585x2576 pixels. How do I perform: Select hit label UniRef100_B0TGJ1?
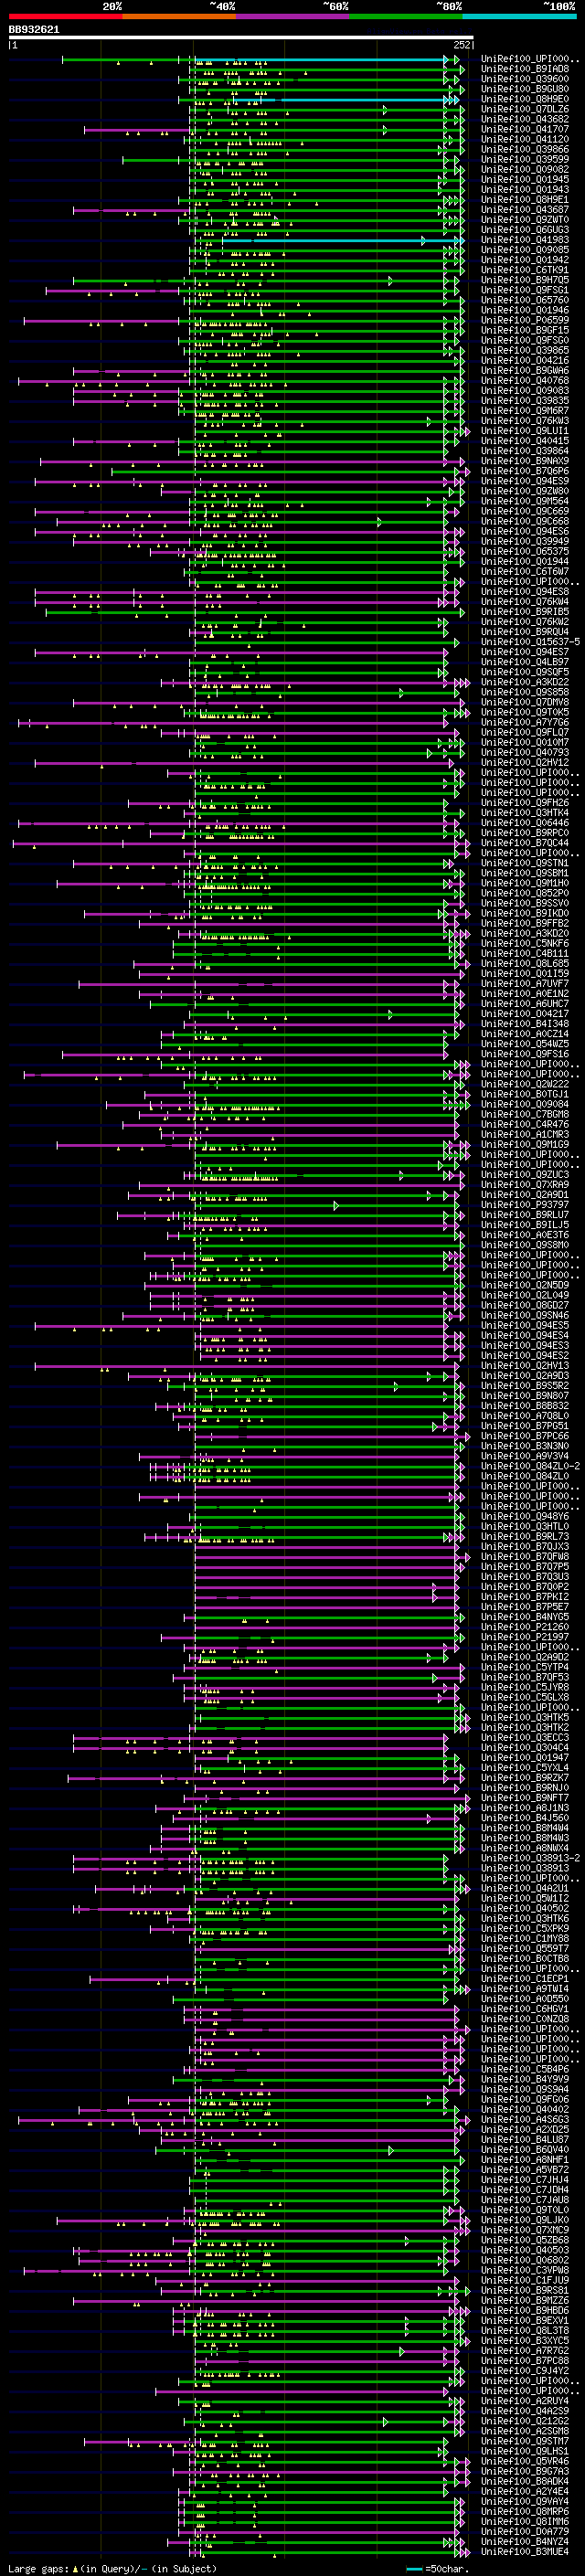coord(525,1094)
